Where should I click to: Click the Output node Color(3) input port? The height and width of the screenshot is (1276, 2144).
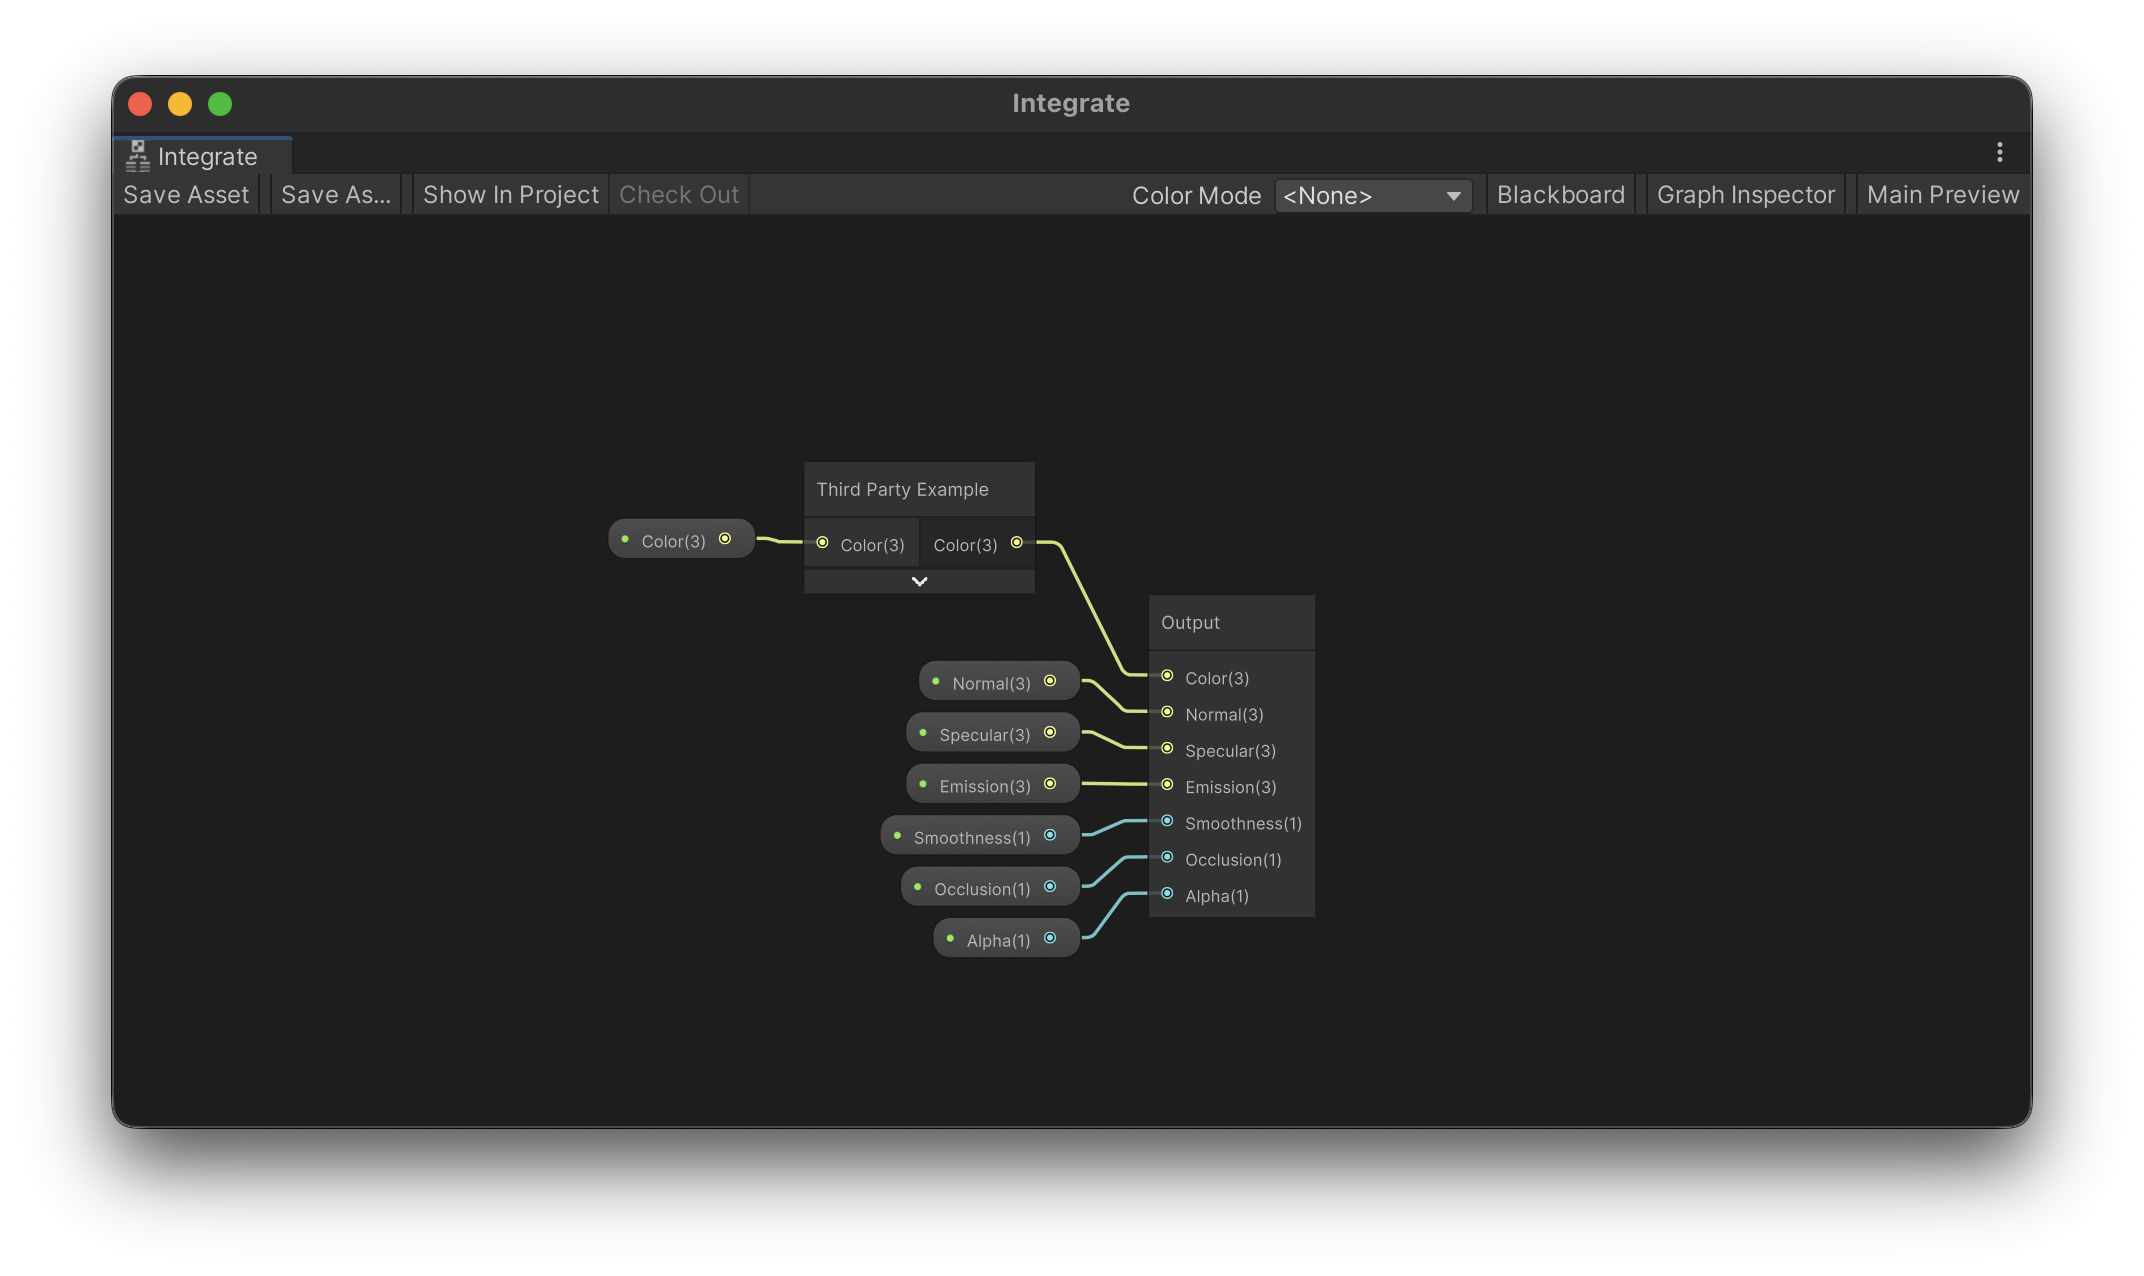(x=1167, y=677)
